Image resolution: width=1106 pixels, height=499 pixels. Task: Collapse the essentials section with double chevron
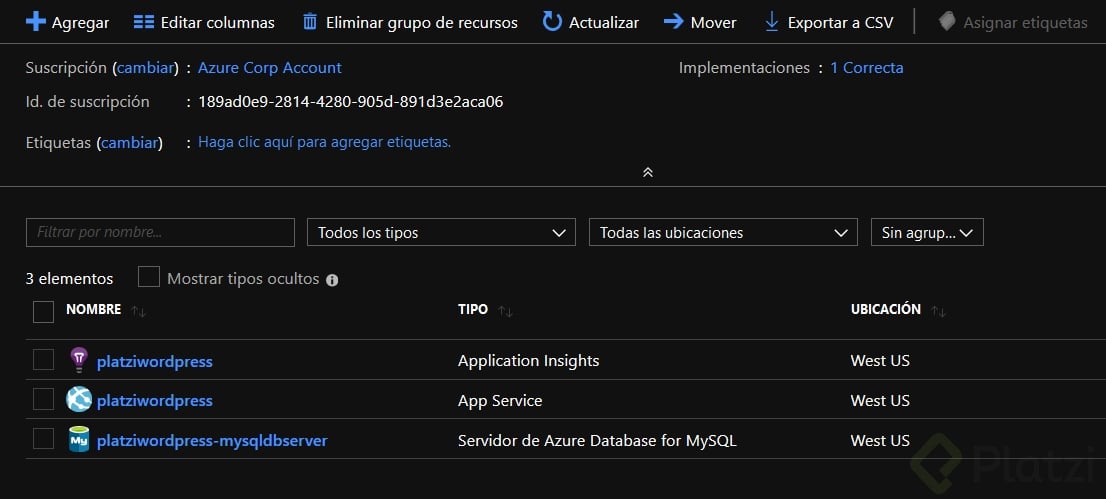click(648, 172)
